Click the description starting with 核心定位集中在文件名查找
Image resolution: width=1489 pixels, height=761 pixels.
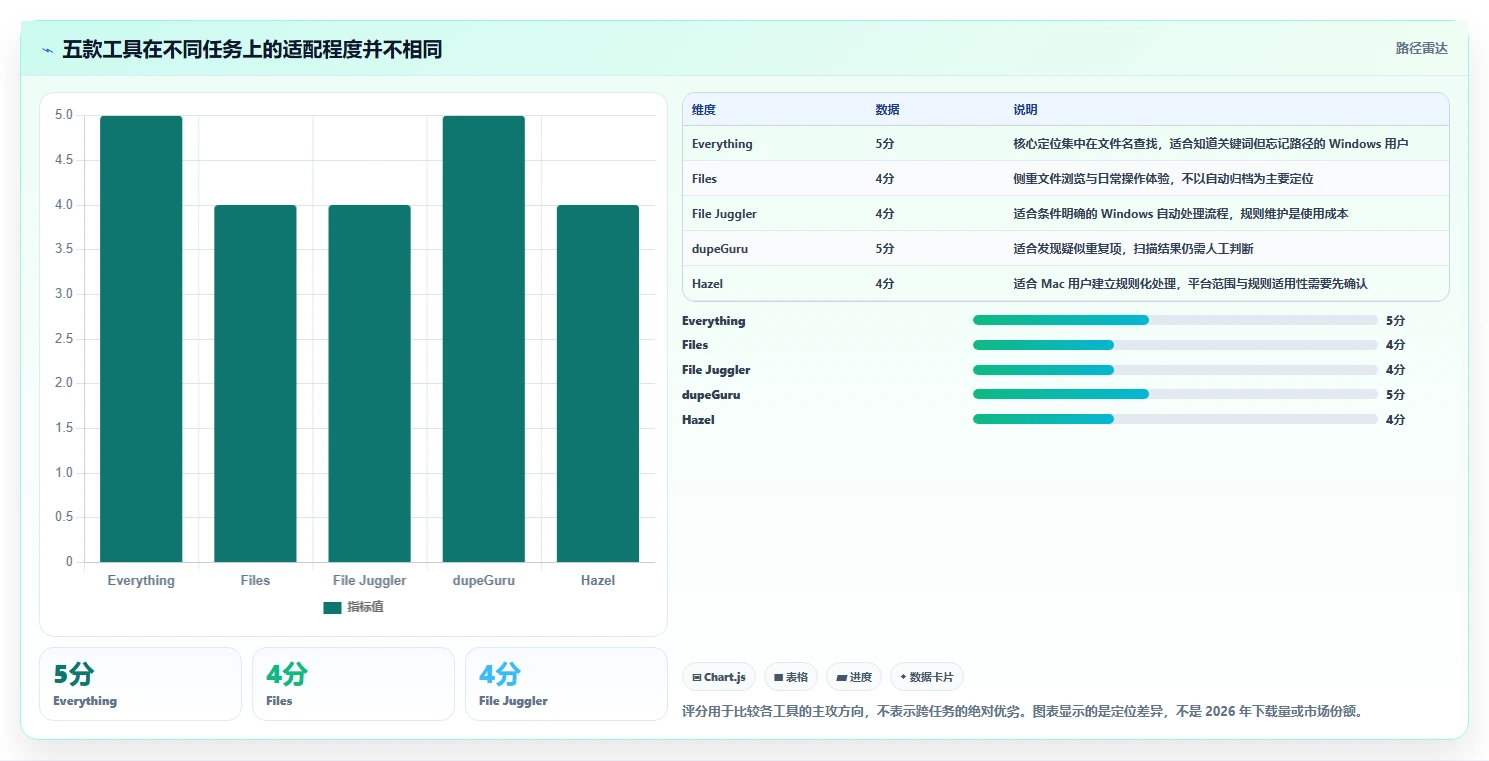[x=1211, y=144]
